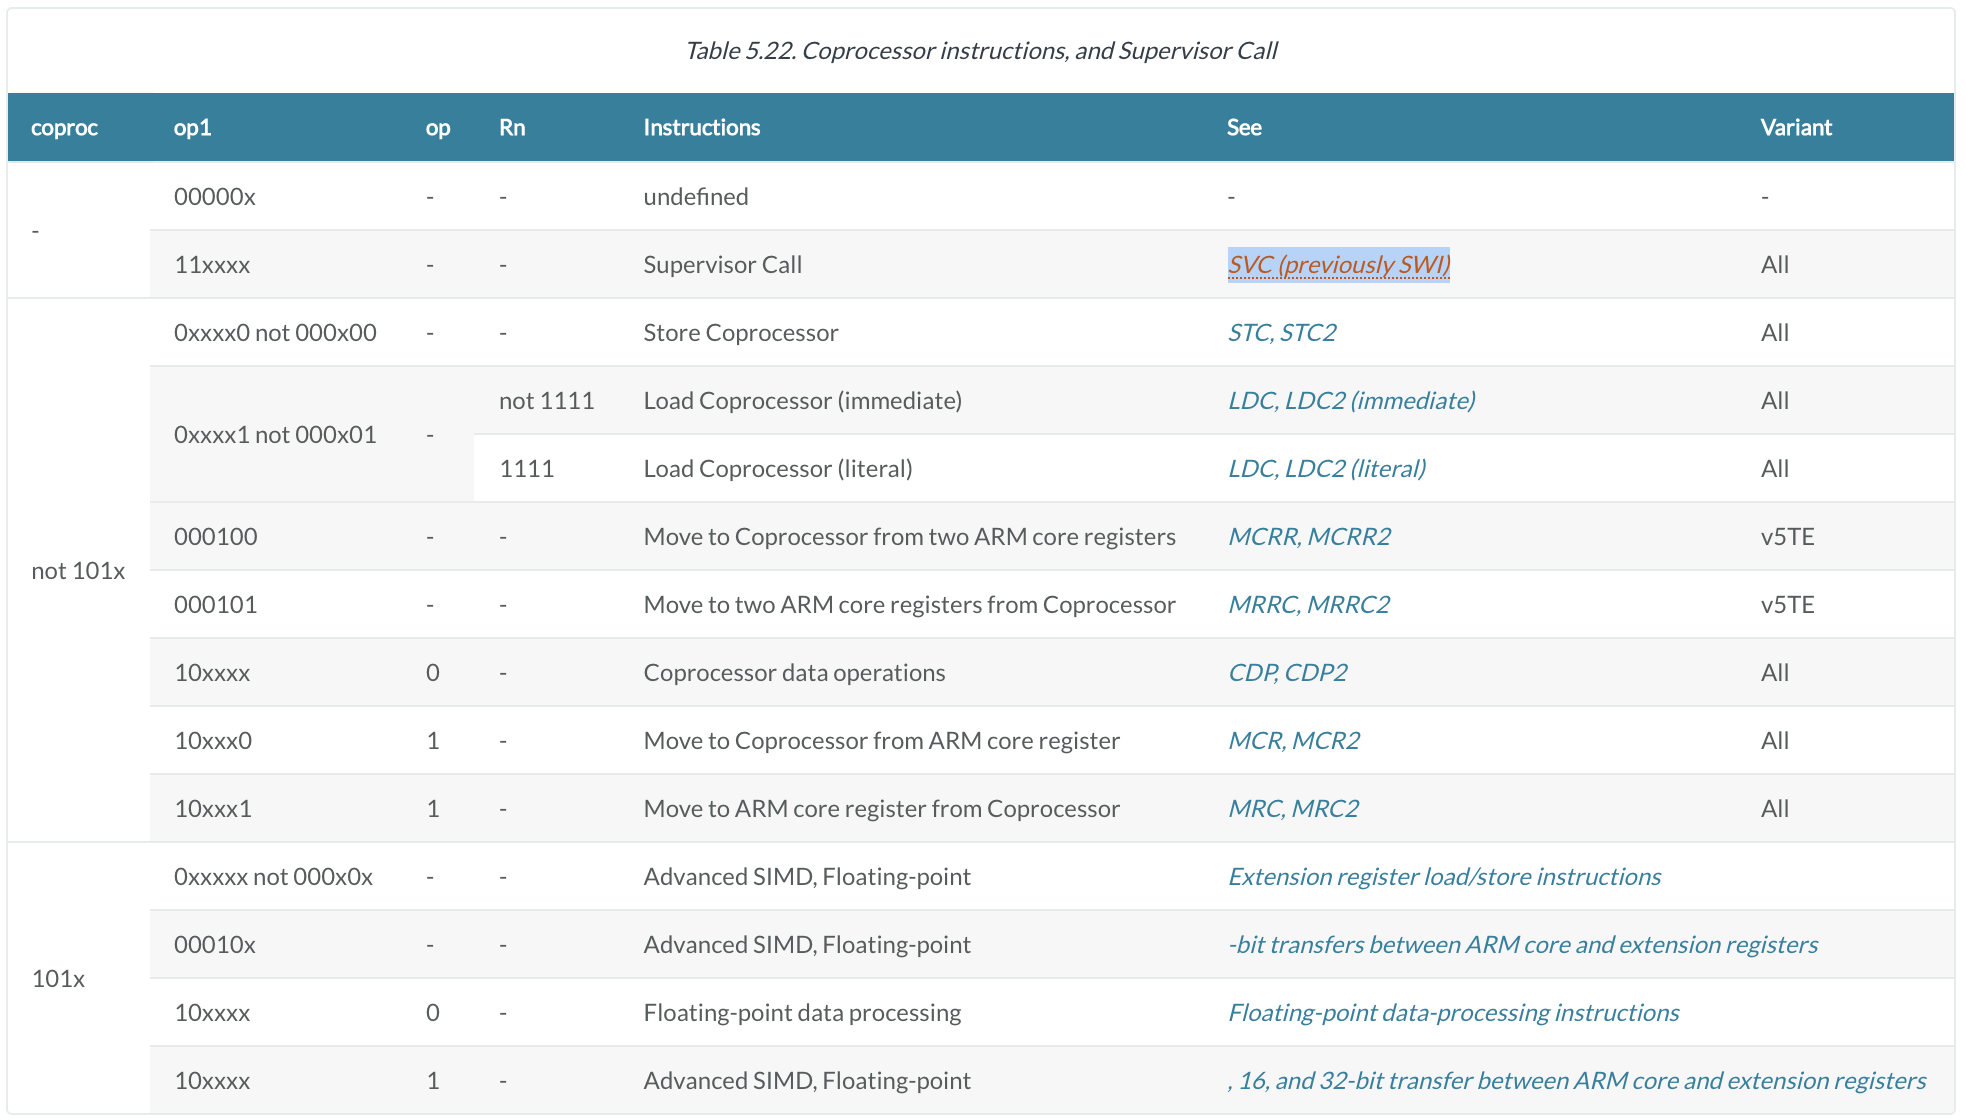
Task: Click the not 1111 Rn cell
Action: coord(547,401)
